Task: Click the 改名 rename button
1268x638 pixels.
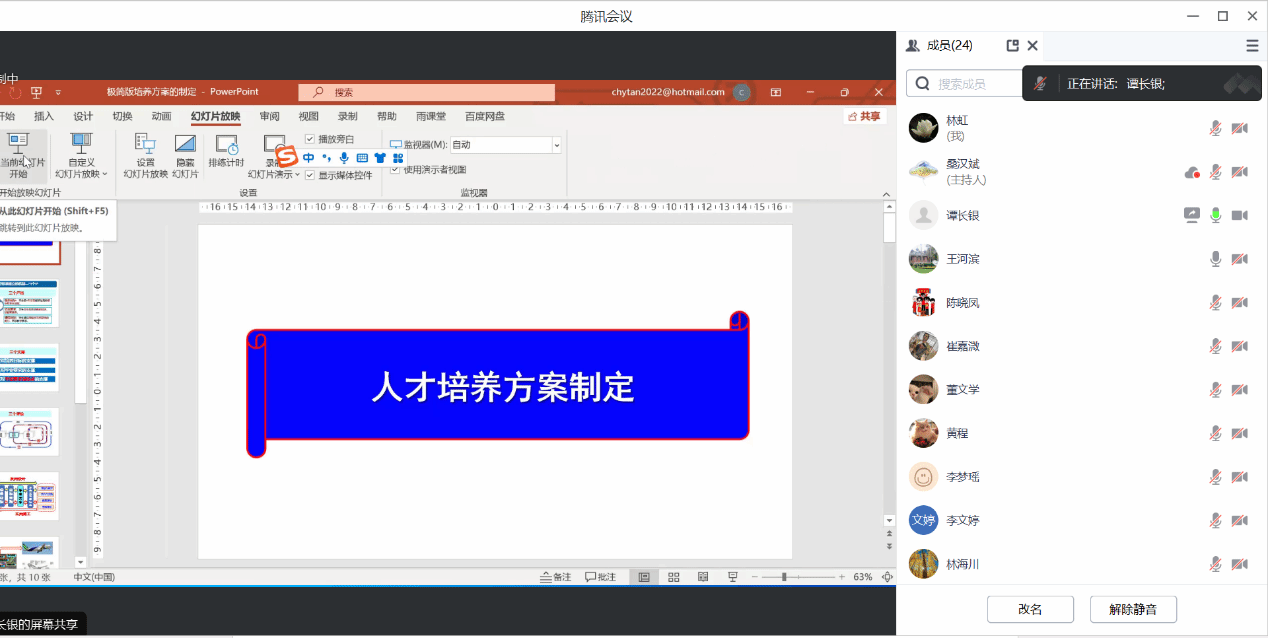Action: tap(1030, 609)
